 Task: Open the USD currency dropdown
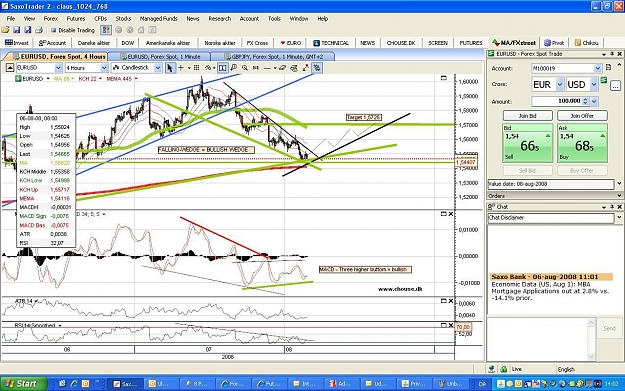coord(594,84)
